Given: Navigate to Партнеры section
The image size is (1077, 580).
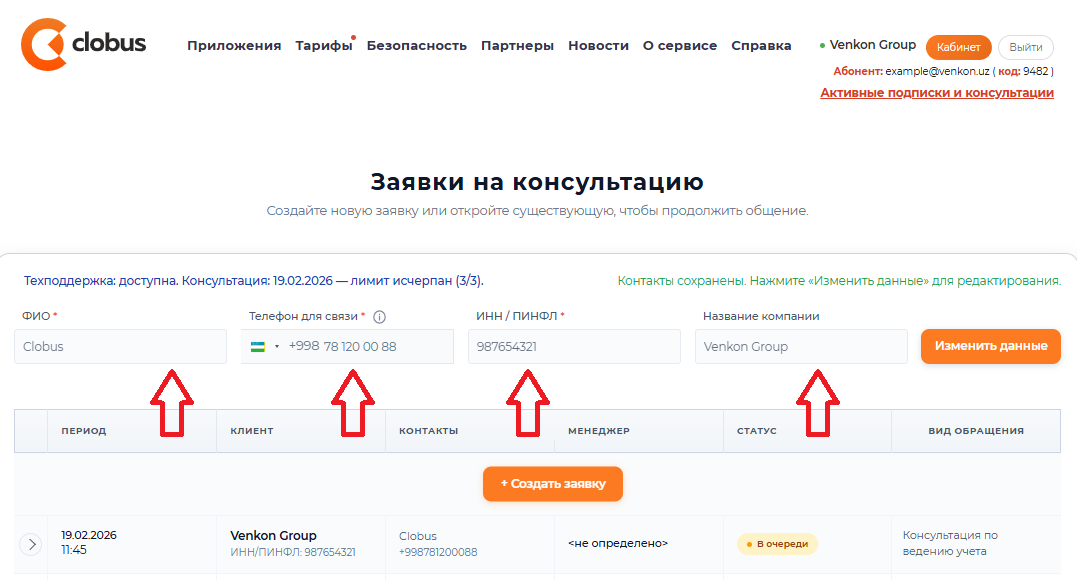Looking at the screenshot, I should pos(517,45).
